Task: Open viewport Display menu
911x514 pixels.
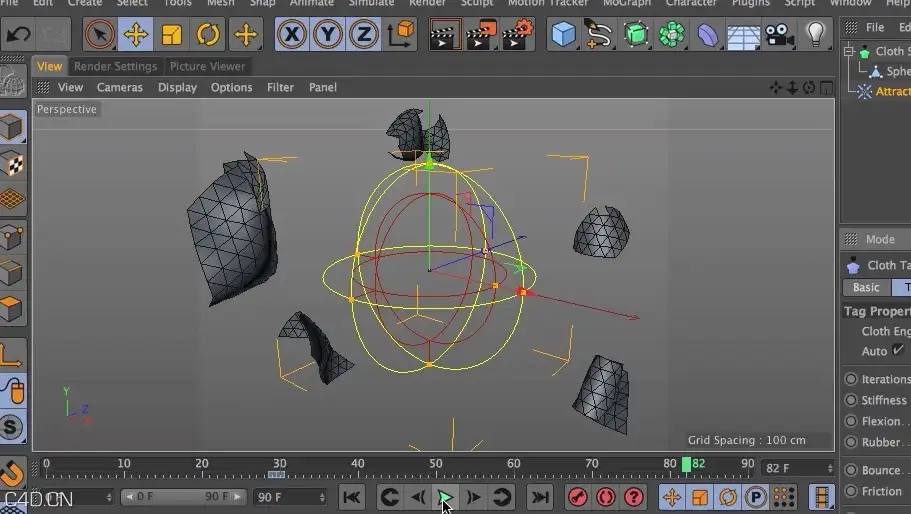Action: [177, 87]
